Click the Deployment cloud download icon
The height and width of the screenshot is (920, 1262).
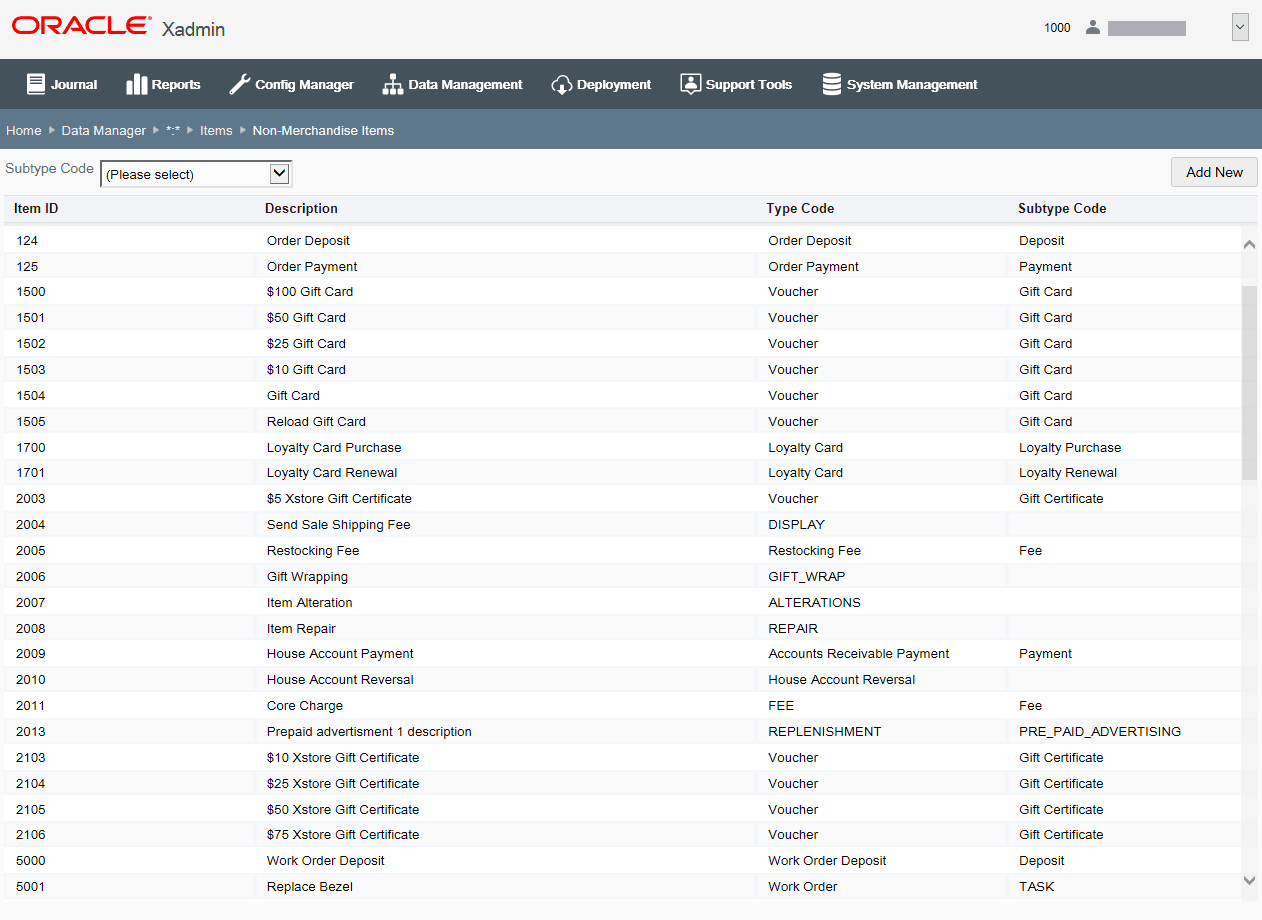coord(561,84)
